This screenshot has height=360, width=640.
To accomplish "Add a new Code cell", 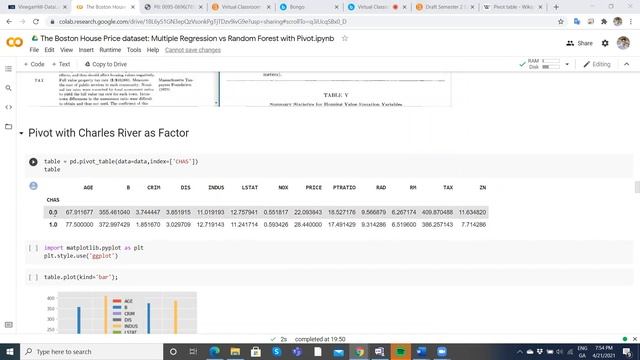I will coord(34,64).
